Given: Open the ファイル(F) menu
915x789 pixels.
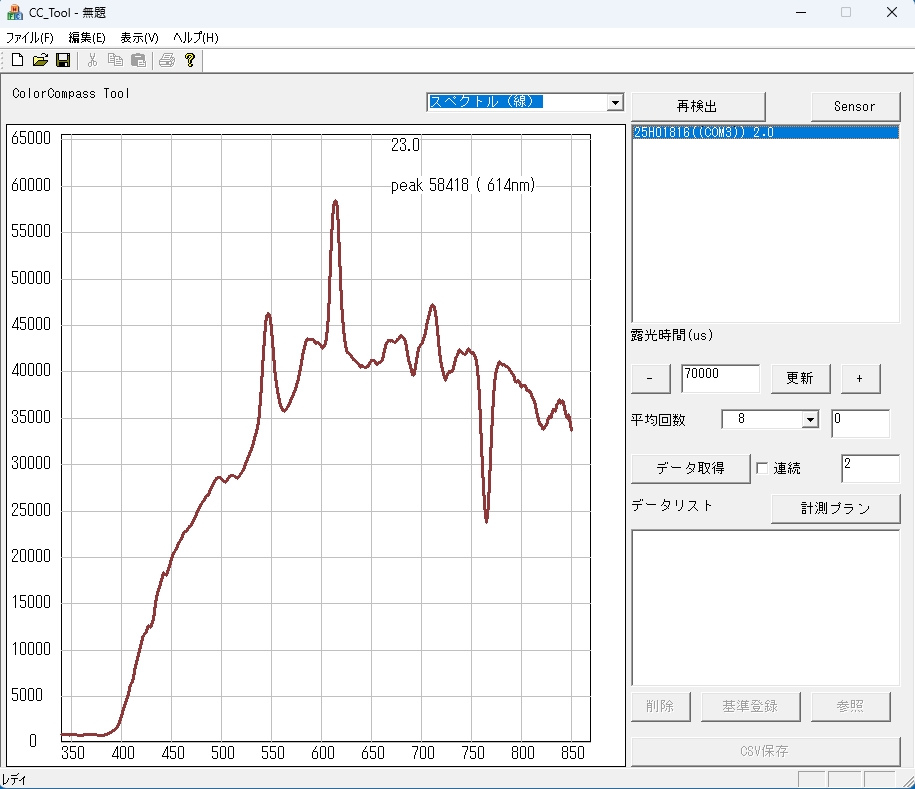Looking at the screenshot, I should (30, 38).
